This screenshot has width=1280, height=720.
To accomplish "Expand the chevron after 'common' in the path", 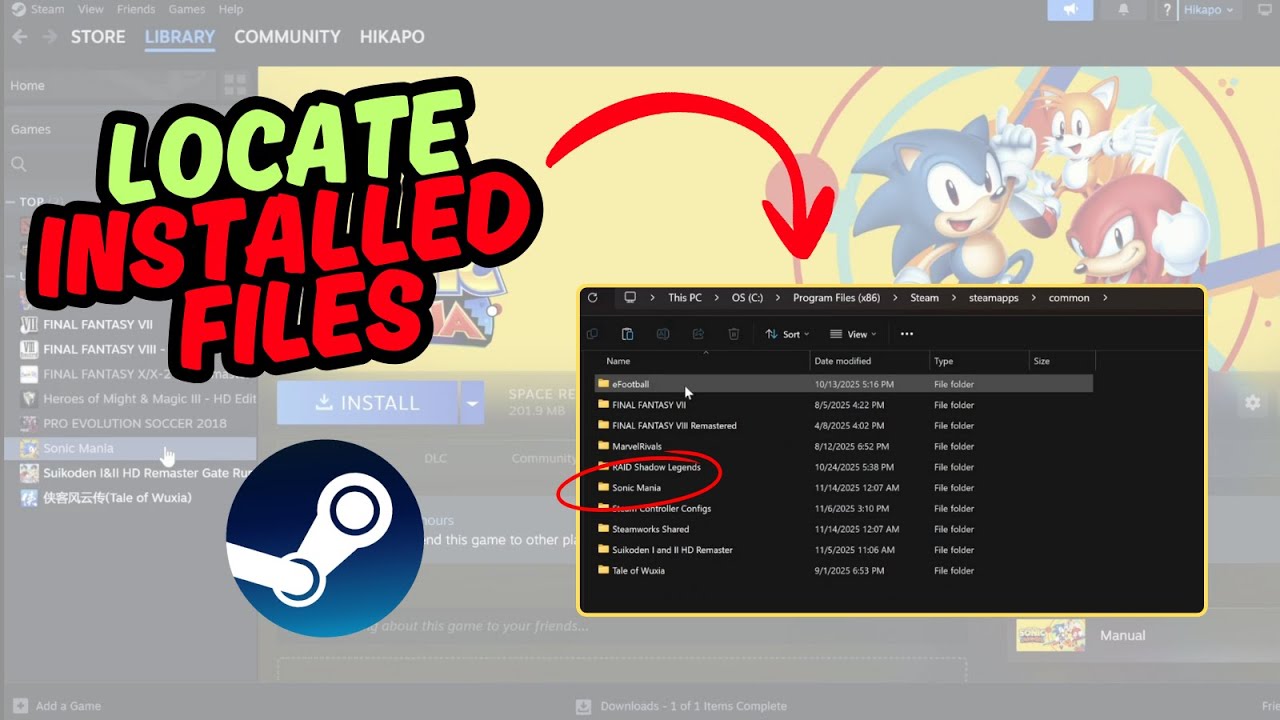I will pyautogui.click(x=1105, y=298).
